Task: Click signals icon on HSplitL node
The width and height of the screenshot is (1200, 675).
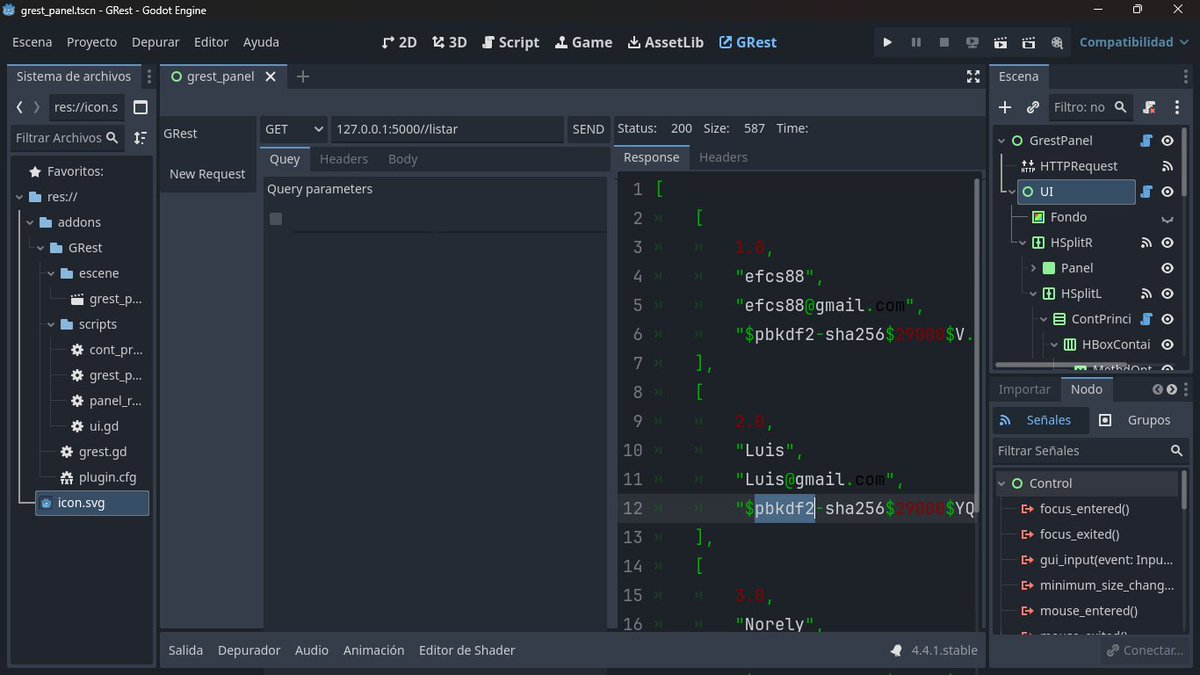Action: (x=1147, y=293)
